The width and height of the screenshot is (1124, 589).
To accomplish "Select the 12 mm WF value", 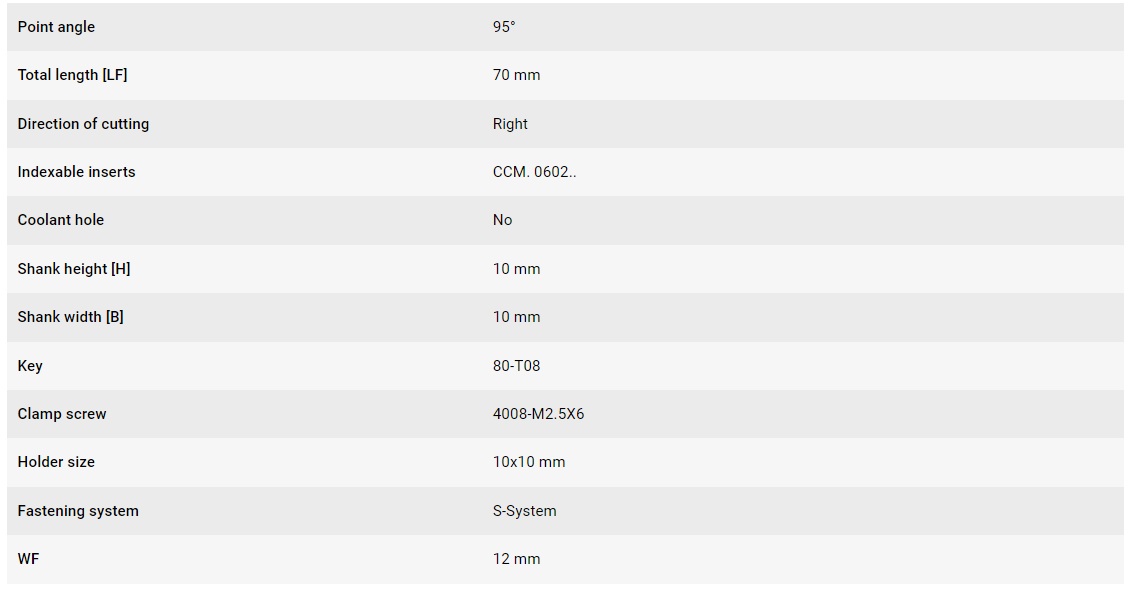I will pos(516,559).
